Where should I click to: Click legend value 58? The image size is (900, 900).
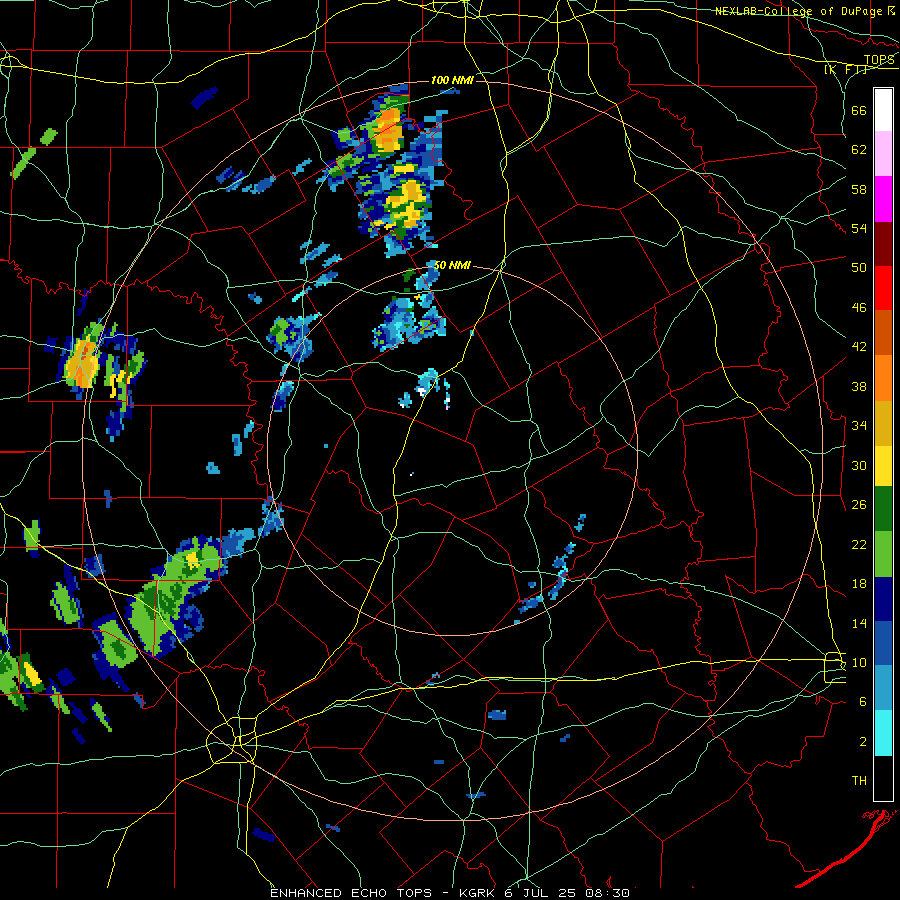click(859, 189)
